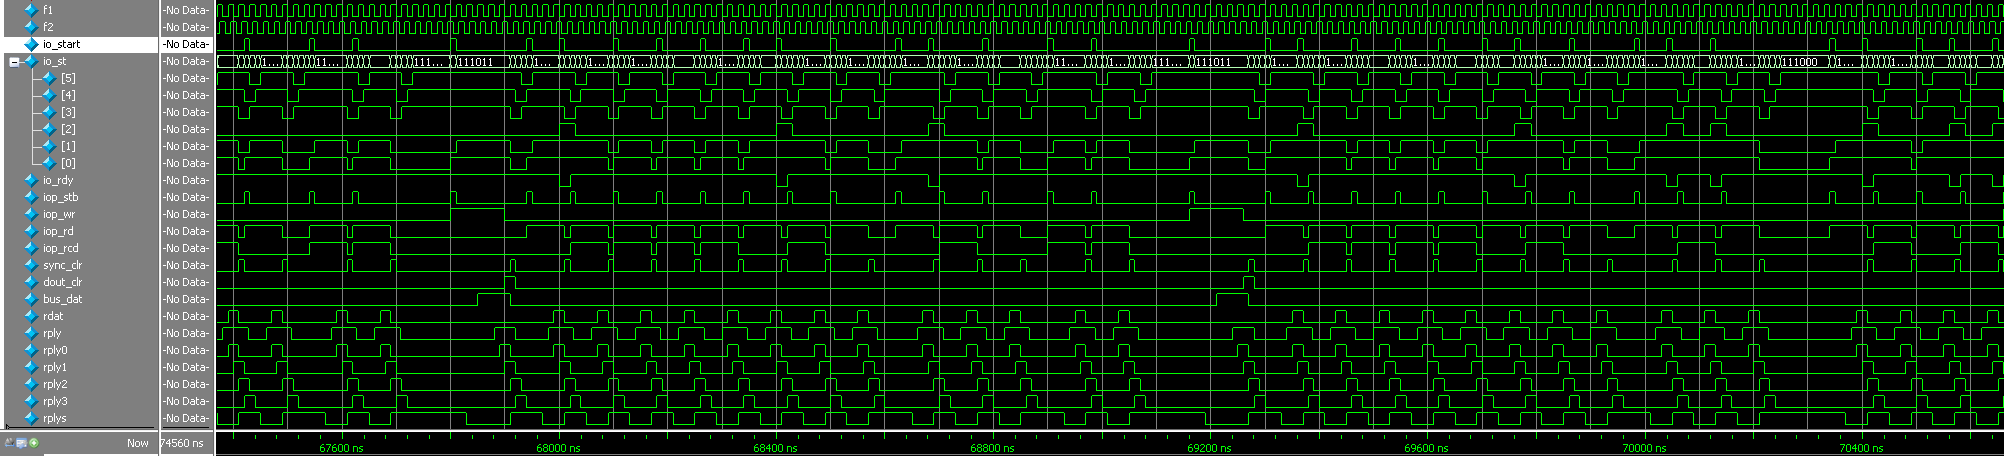Select bit [5] under io_st

point(68,78)
